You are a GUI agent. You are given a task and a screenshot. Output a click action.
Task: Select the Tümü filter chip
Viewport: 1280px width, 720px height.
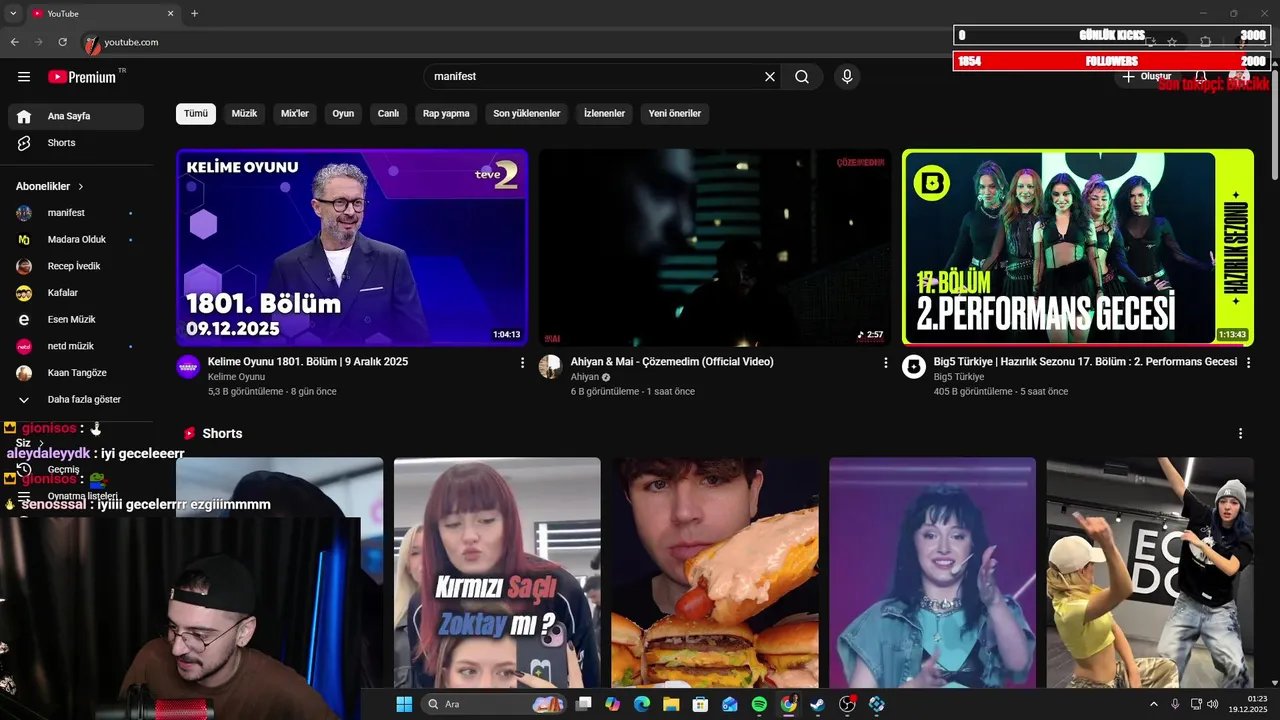coord(196,114)
